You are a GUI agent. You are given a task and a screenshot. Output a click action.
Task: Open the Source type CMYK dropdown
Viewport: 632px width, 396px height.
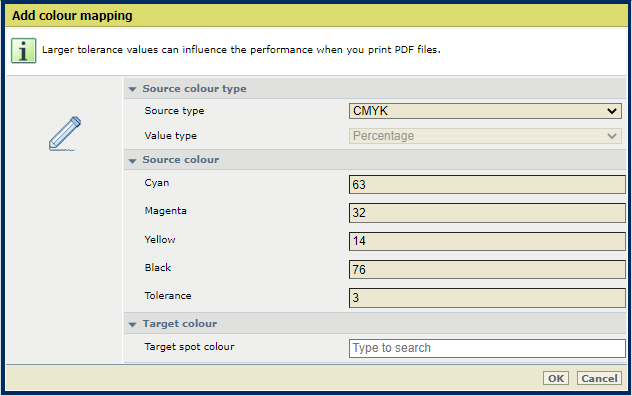(x=485, y=111)
